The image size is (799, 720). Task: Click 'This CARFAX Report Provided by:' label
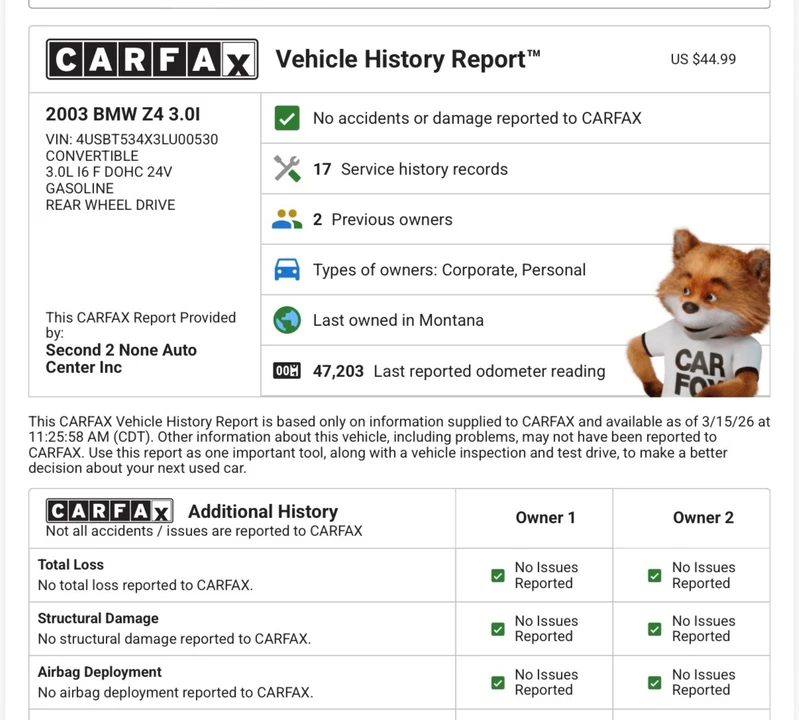click(141, 325)
